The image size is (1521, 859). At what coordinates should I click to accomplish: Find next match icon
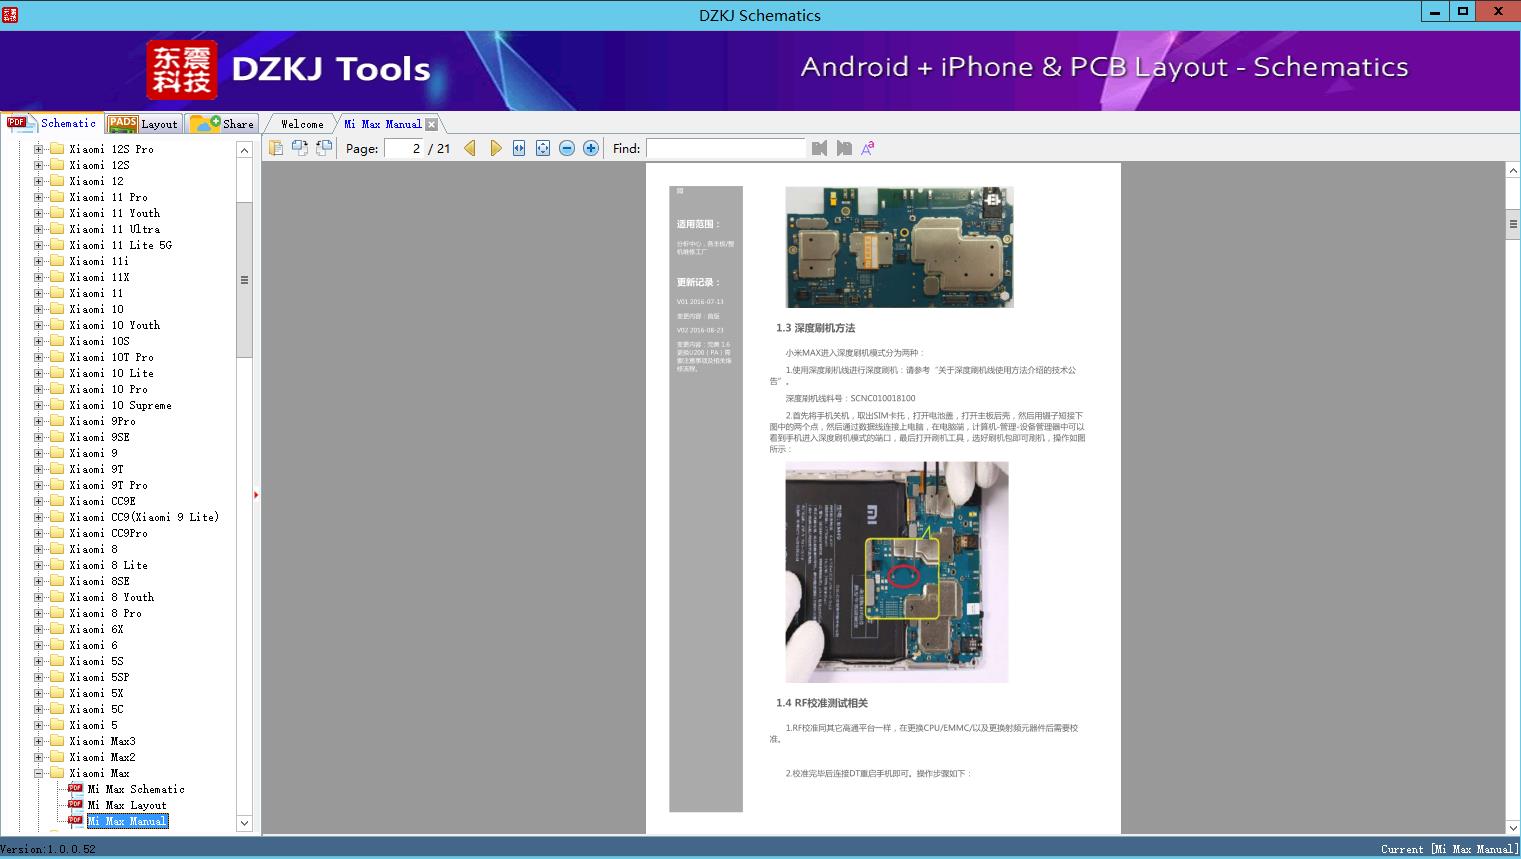[x=844, y=148]
